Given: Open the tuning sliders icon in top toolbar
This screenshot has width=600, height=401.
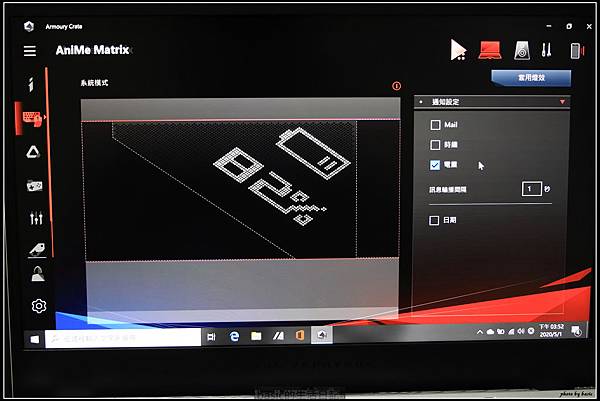Looking at the screenshot, I should pyautogui.click(x=546, y=50).
